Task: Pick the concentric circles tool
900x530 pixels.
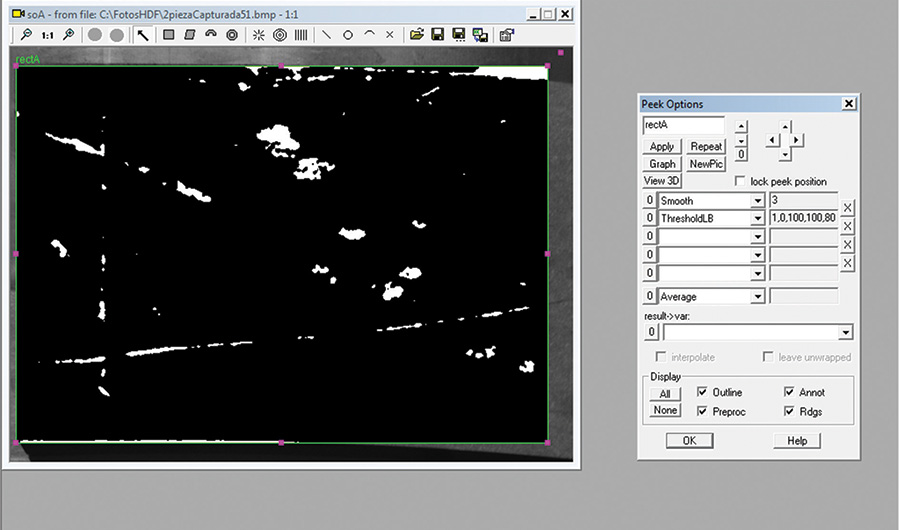Action: (x=279, y=34)
